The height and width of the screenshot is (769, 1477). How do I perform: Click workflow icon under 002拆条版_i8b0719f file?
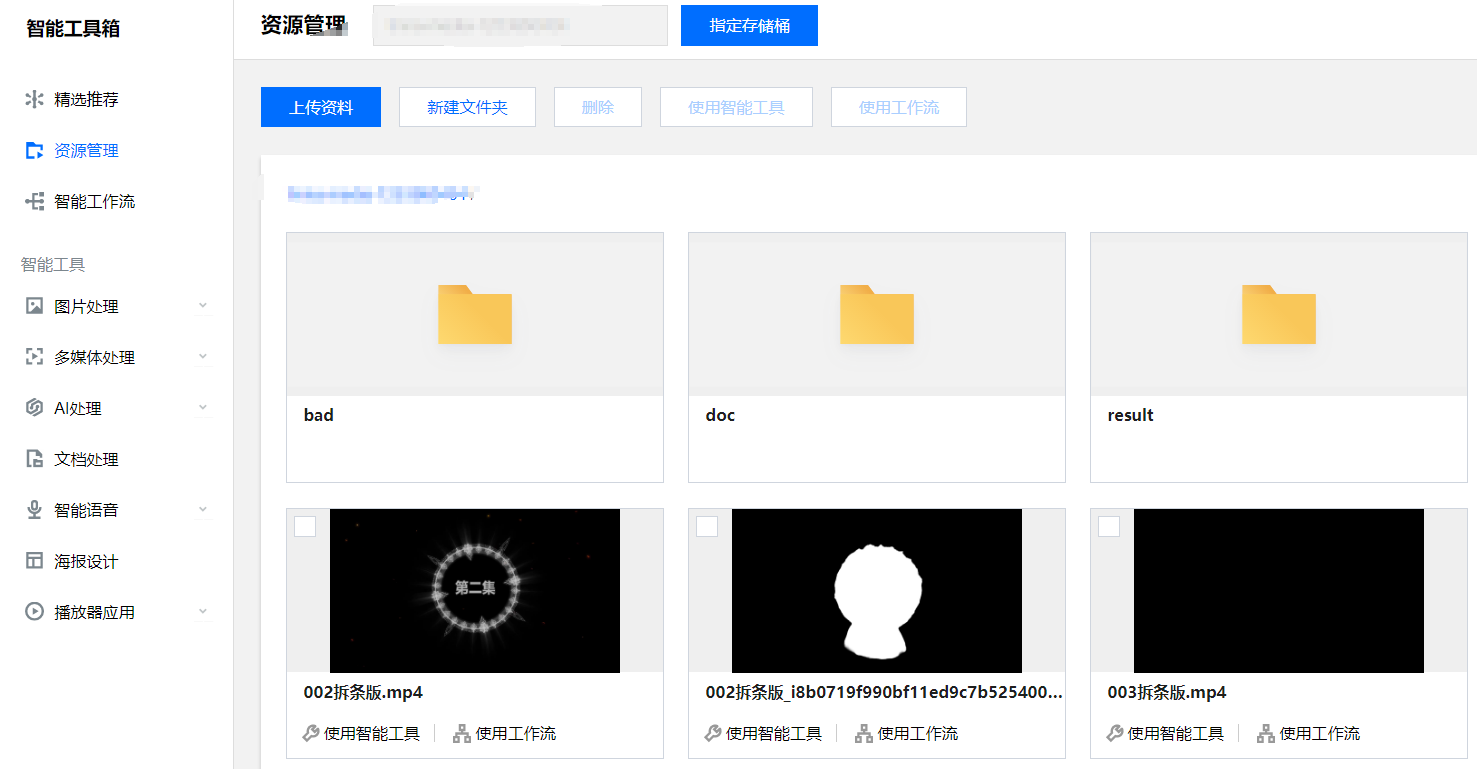tap(864, 733)
